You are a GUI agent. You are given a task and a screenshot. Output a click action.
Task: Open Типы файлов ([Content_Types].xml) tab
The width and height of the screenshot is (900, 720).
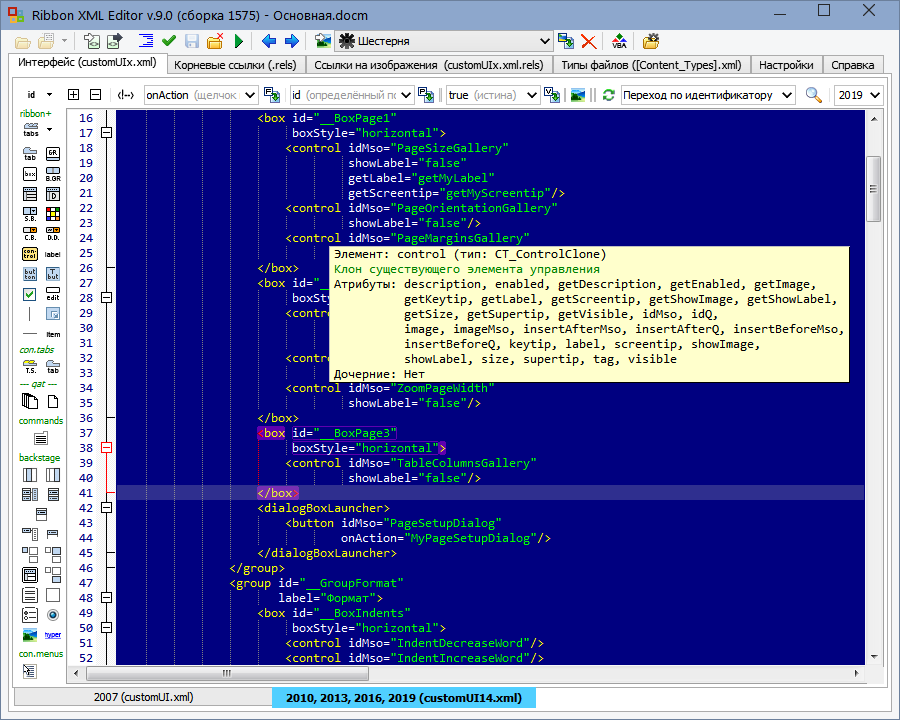point(651,65)
